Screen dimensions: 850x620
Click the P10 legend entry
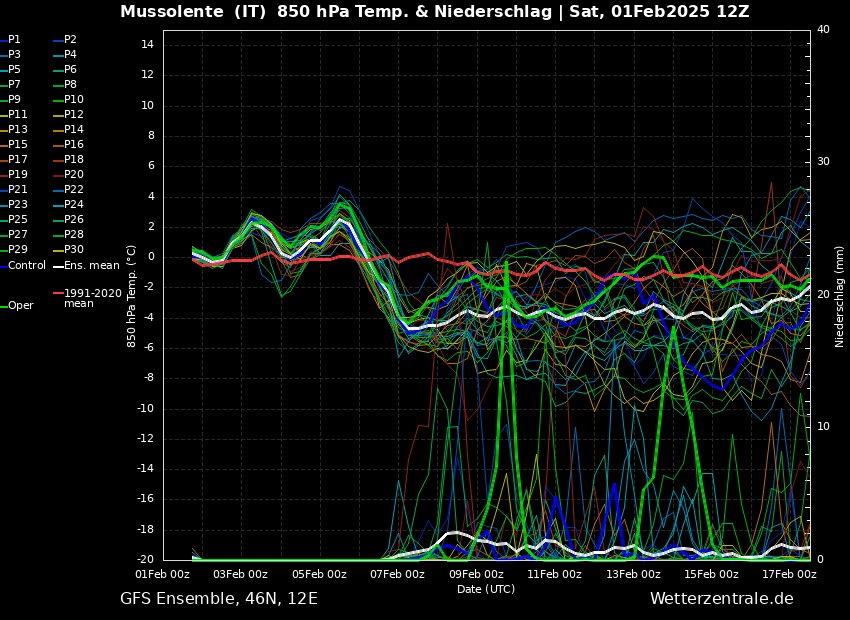click(x=74, y=99)
